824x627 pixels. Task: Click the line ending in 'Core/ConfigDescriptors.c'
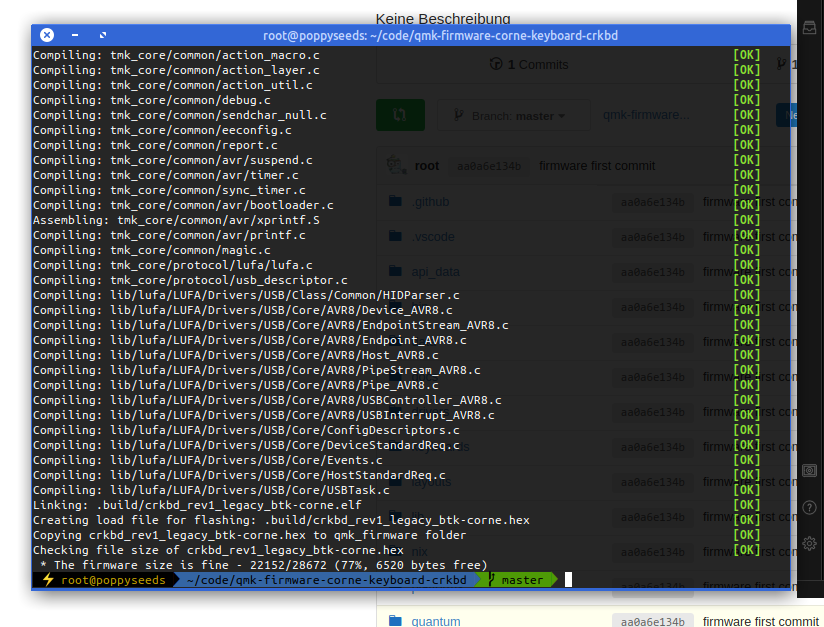click(246, 430)
